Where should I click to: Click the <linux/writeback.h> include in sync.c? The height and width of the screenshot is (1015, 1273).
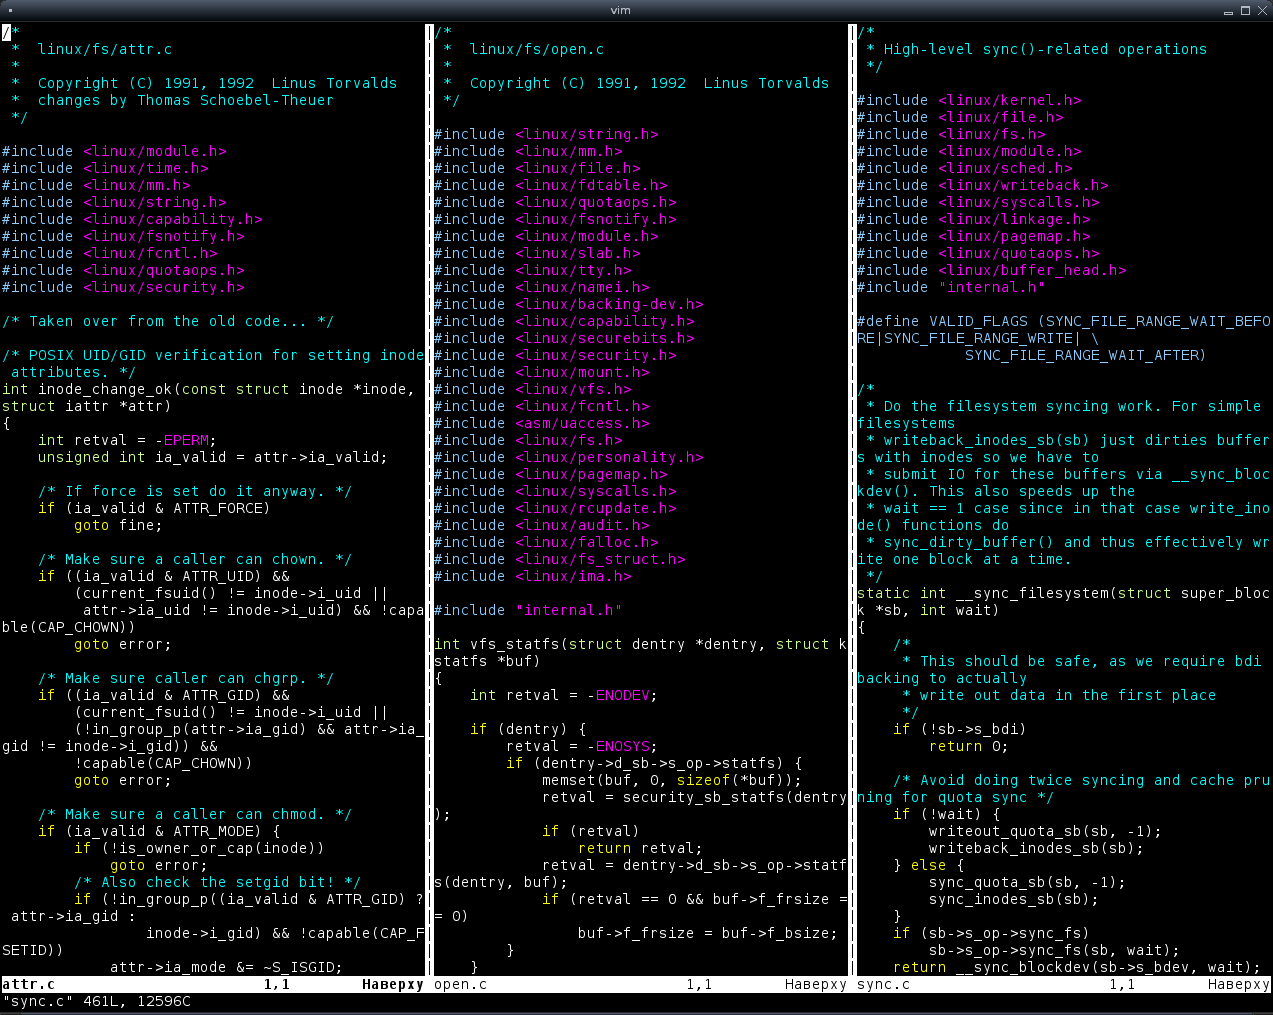point(1022,185)
